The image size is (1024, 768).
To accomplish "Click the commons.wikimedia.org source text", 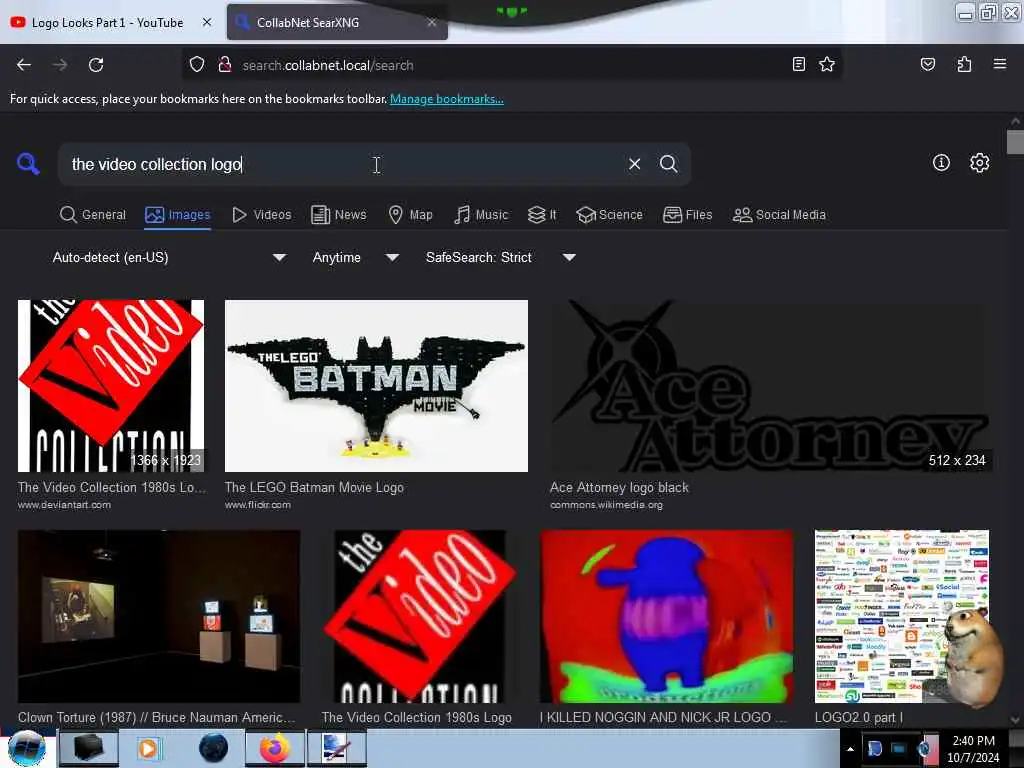I will 606,505.
